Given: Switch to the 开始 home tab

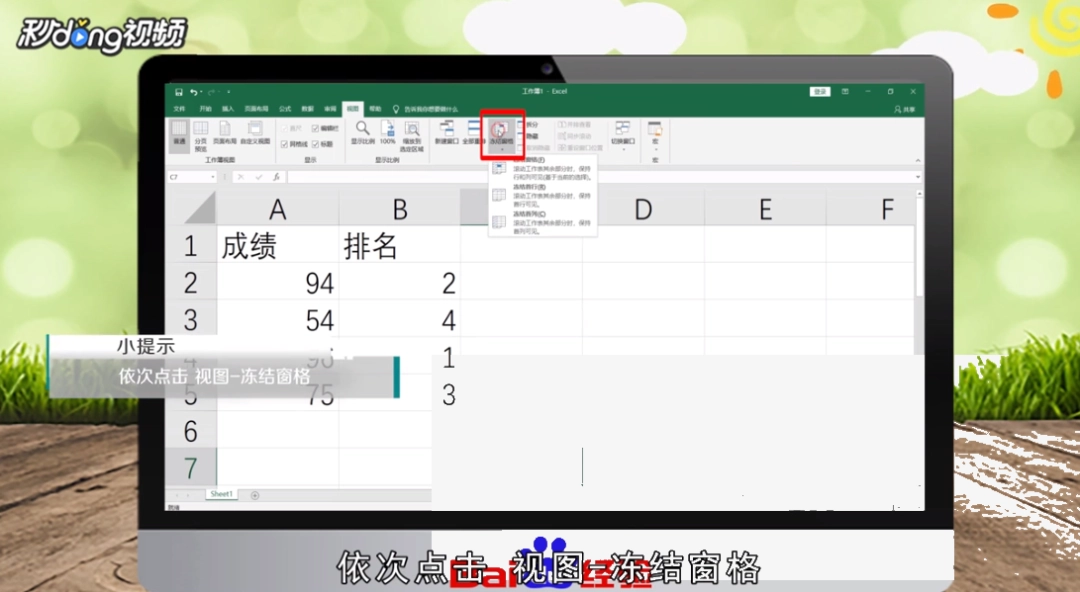Looking at the screenshot, I should pos(205,109).
